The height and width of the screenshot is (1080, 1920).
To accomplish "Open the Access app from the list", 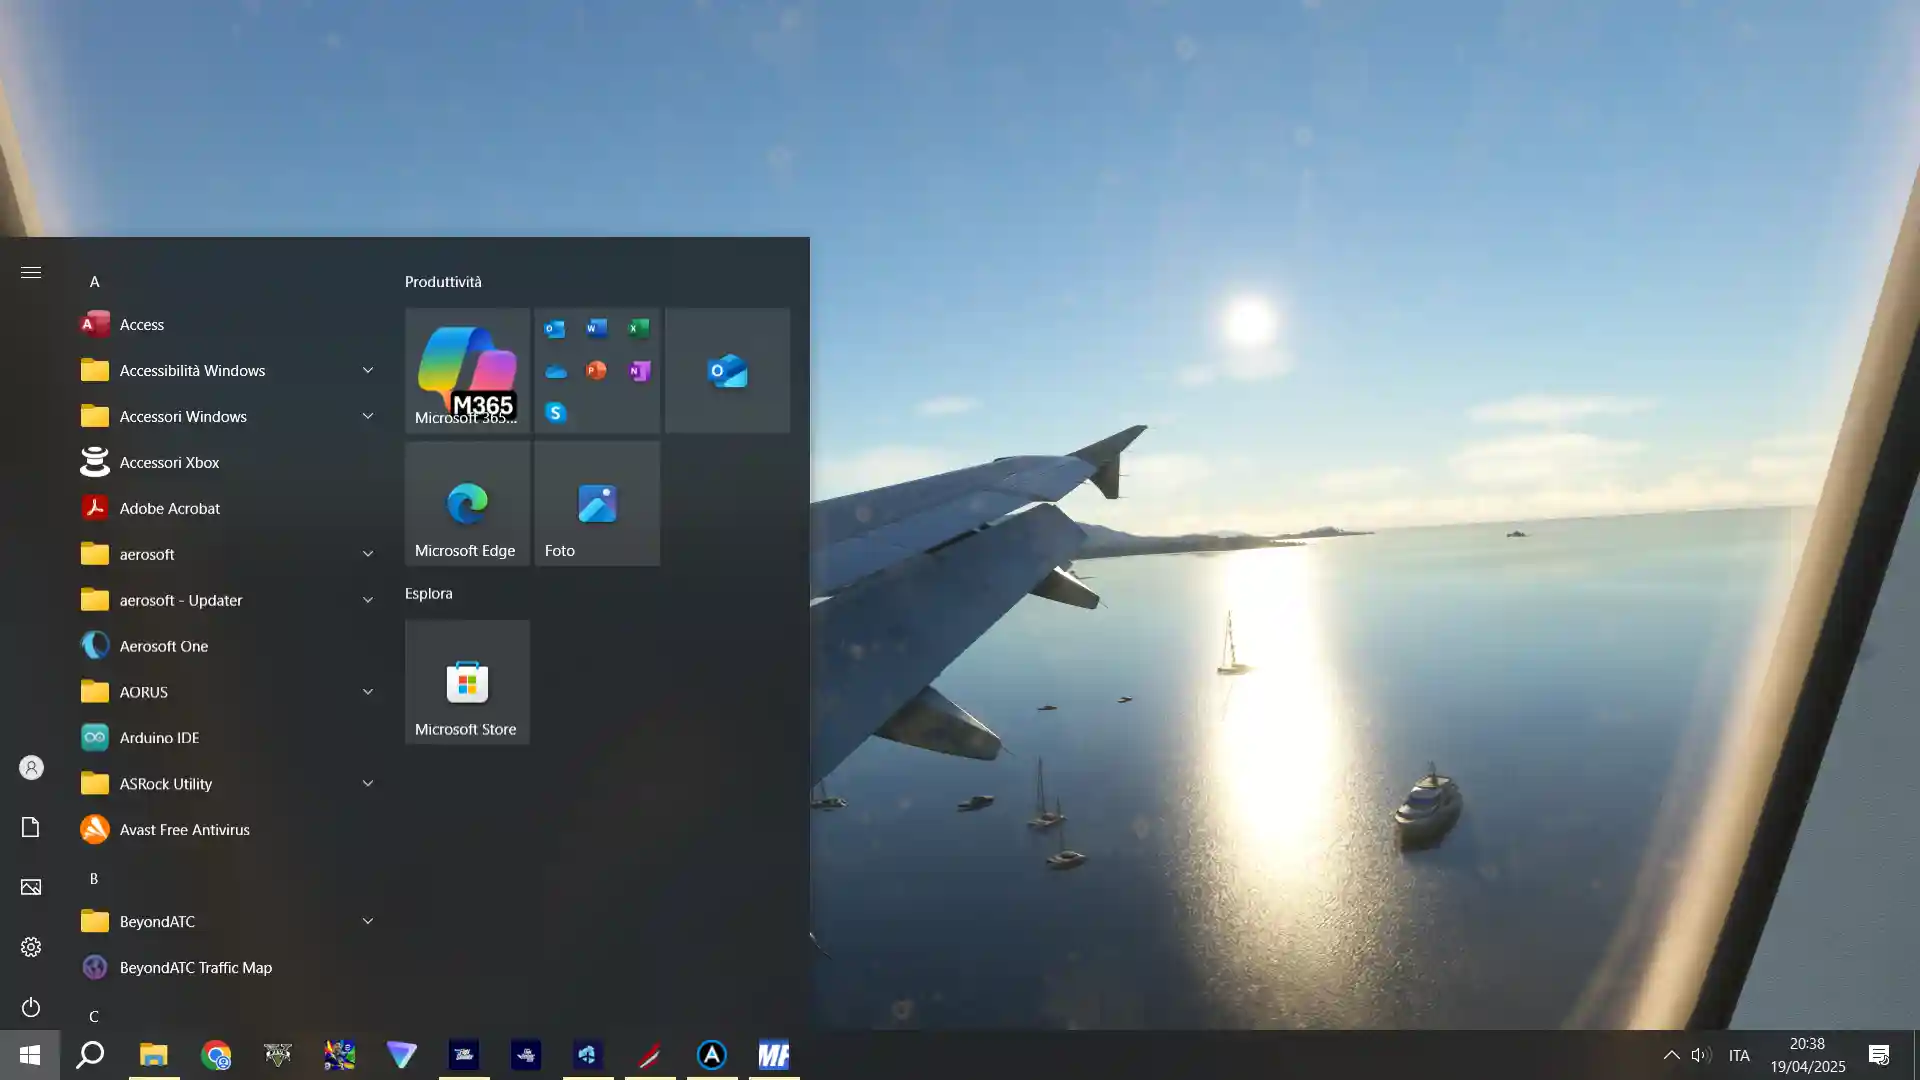I will [x=227, y=324].
